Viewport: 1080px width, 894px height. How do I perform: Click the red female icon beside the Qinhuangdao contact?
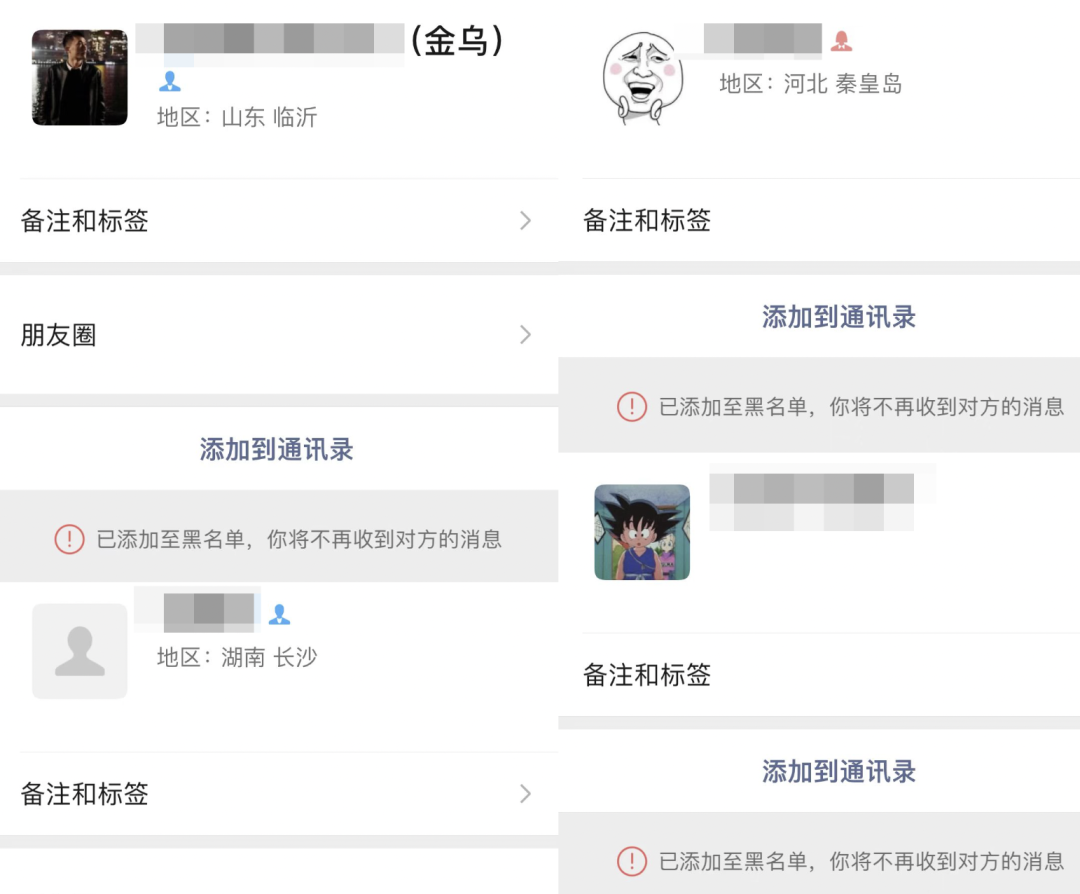pyautogui.click(x=841, y=41)
